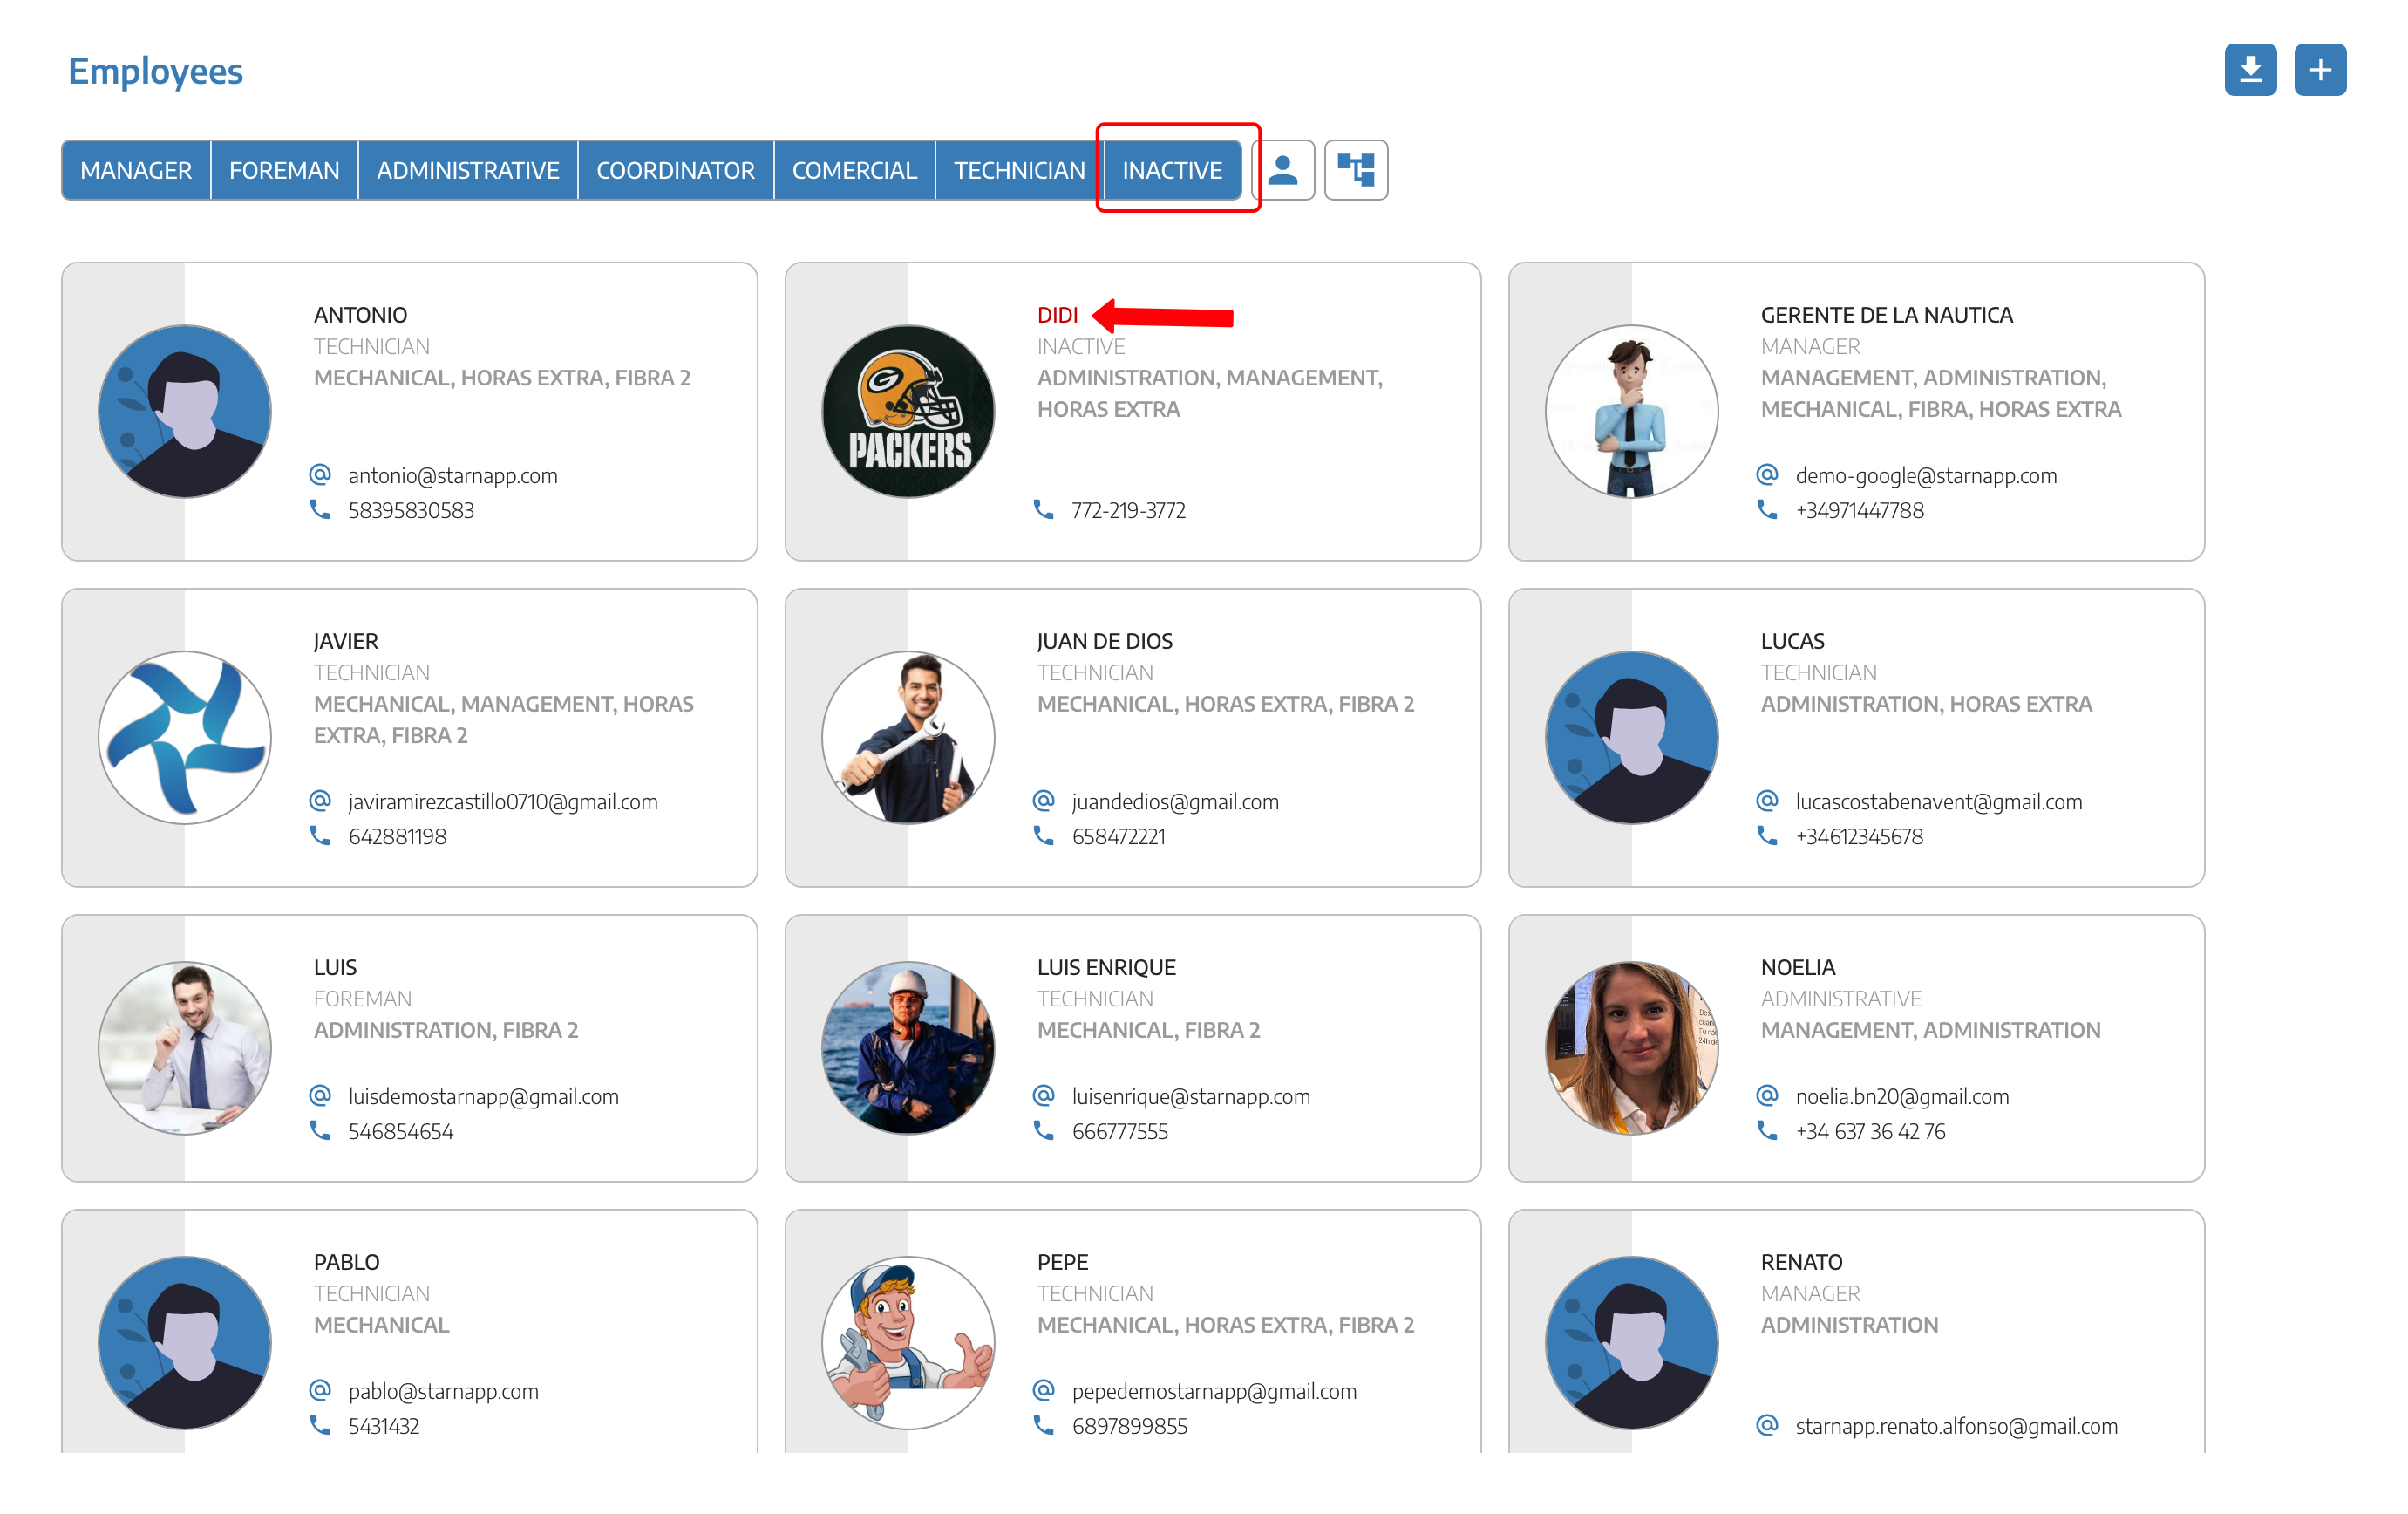Viewport: 2408px width, 1514px height.
Task: Switch to employee list view icon
Action: tap(1283, 170)
